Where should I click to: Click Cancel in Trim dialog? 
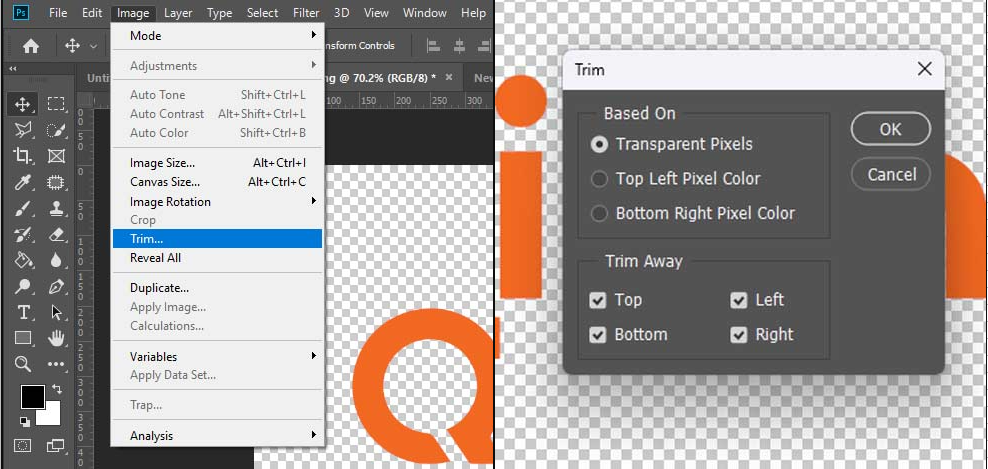890,175
